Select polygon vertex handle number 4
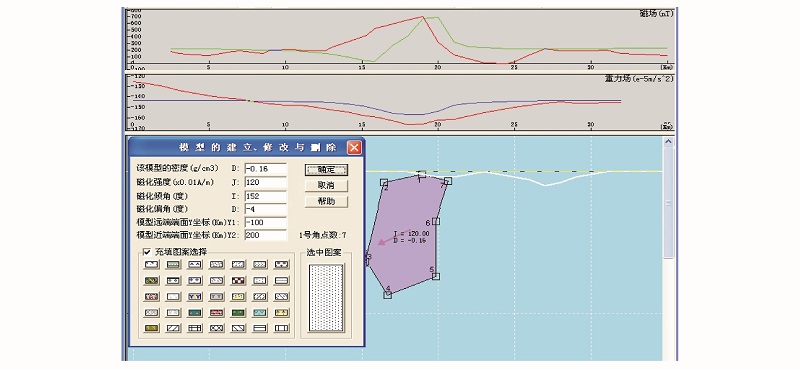This screenshot has height=369, width=800. tap(388, 294)
